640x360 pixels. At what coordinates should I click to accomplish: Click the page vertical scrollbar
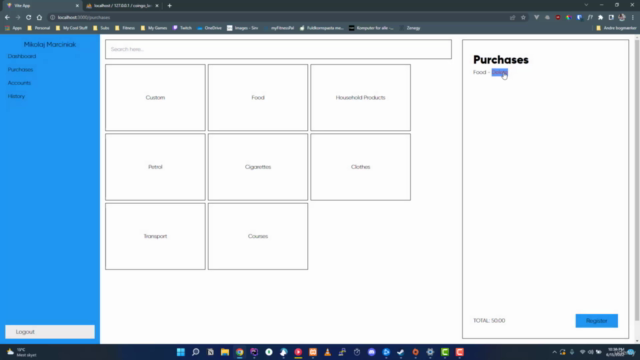click(637, 180)
